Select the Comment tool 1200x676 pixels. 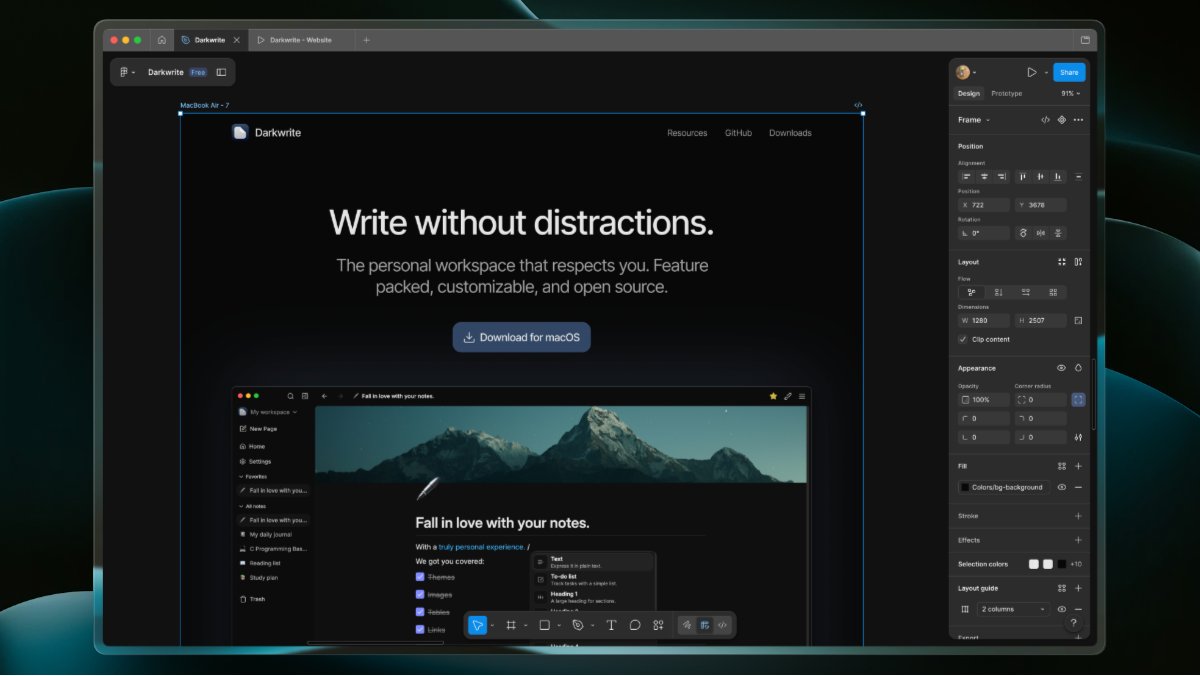635,625
